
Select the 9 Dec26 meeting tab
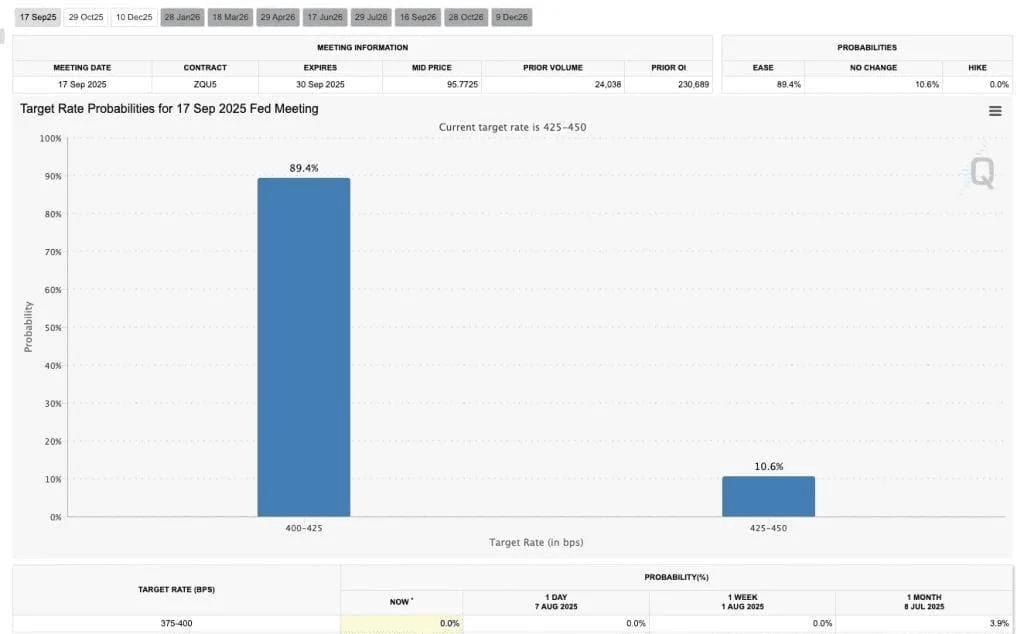tap(511, 17)
